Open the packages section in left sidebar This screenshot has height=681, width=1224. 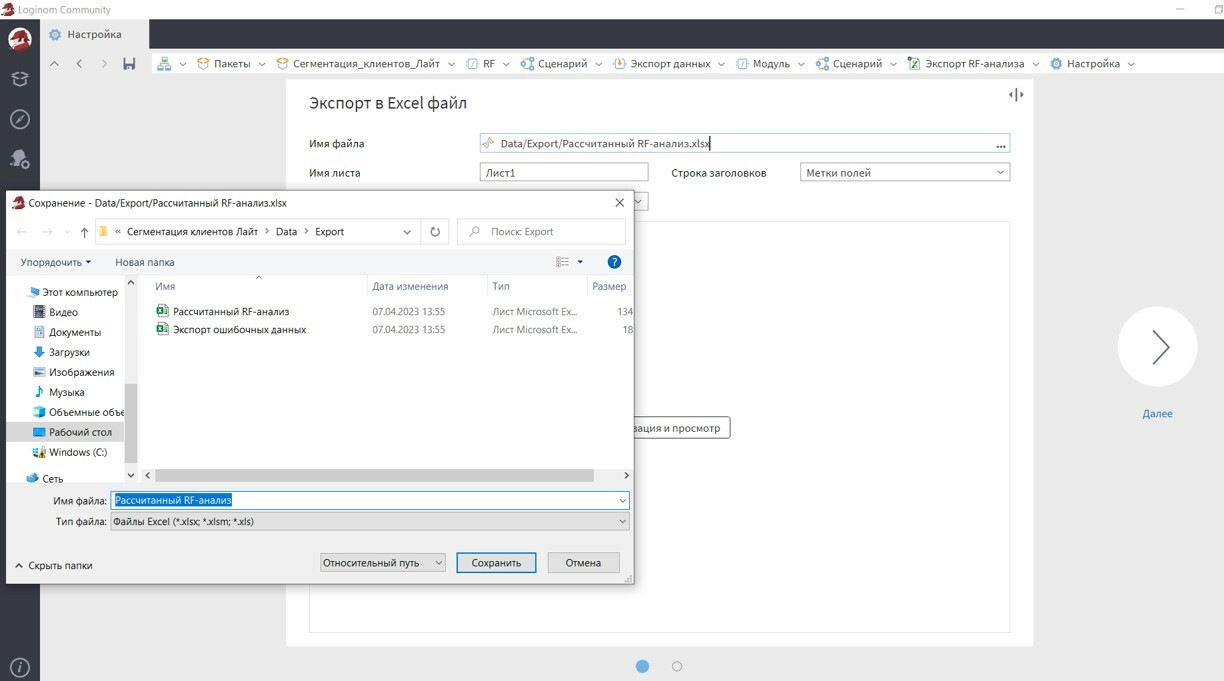[20, 79]
